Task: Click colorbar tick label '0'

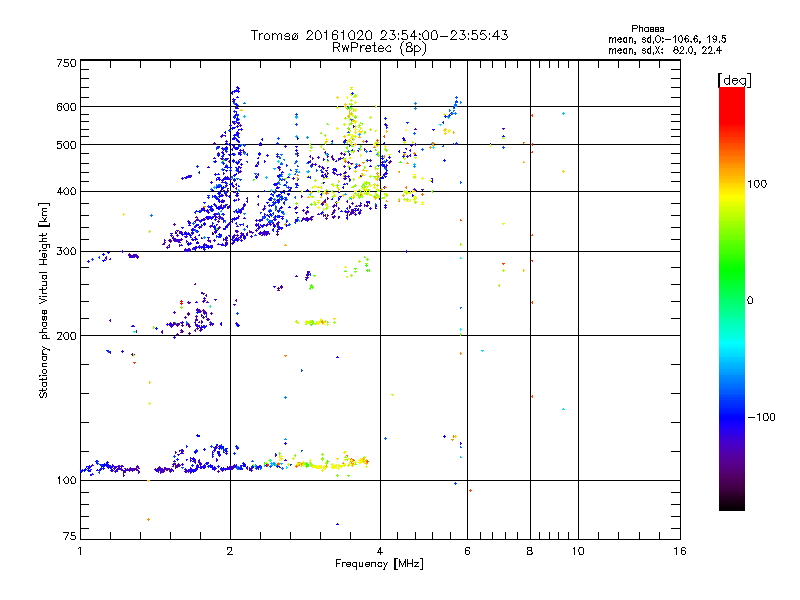Action: pyautogui.click(x=750, y=301)
